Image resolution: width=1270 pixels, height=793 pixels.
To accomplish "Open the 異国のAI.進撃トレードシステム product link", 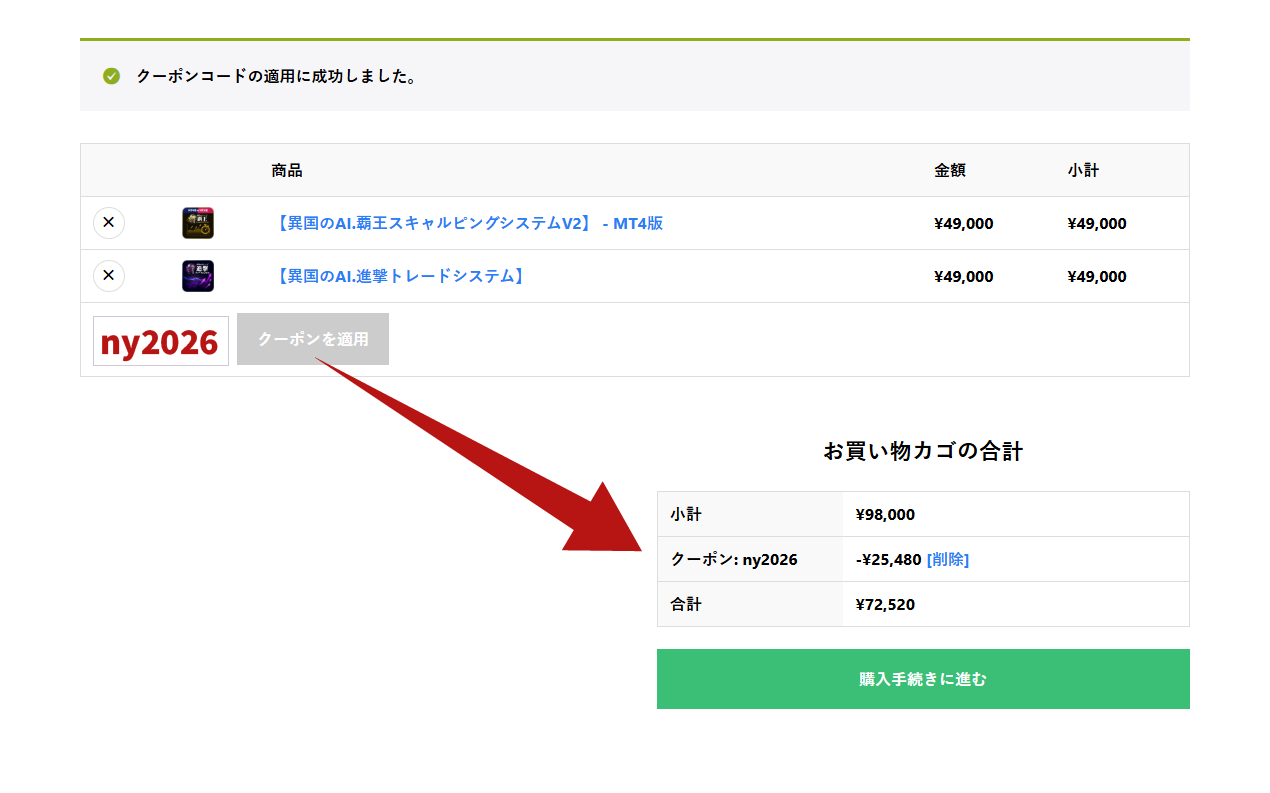I will (399, 276).
